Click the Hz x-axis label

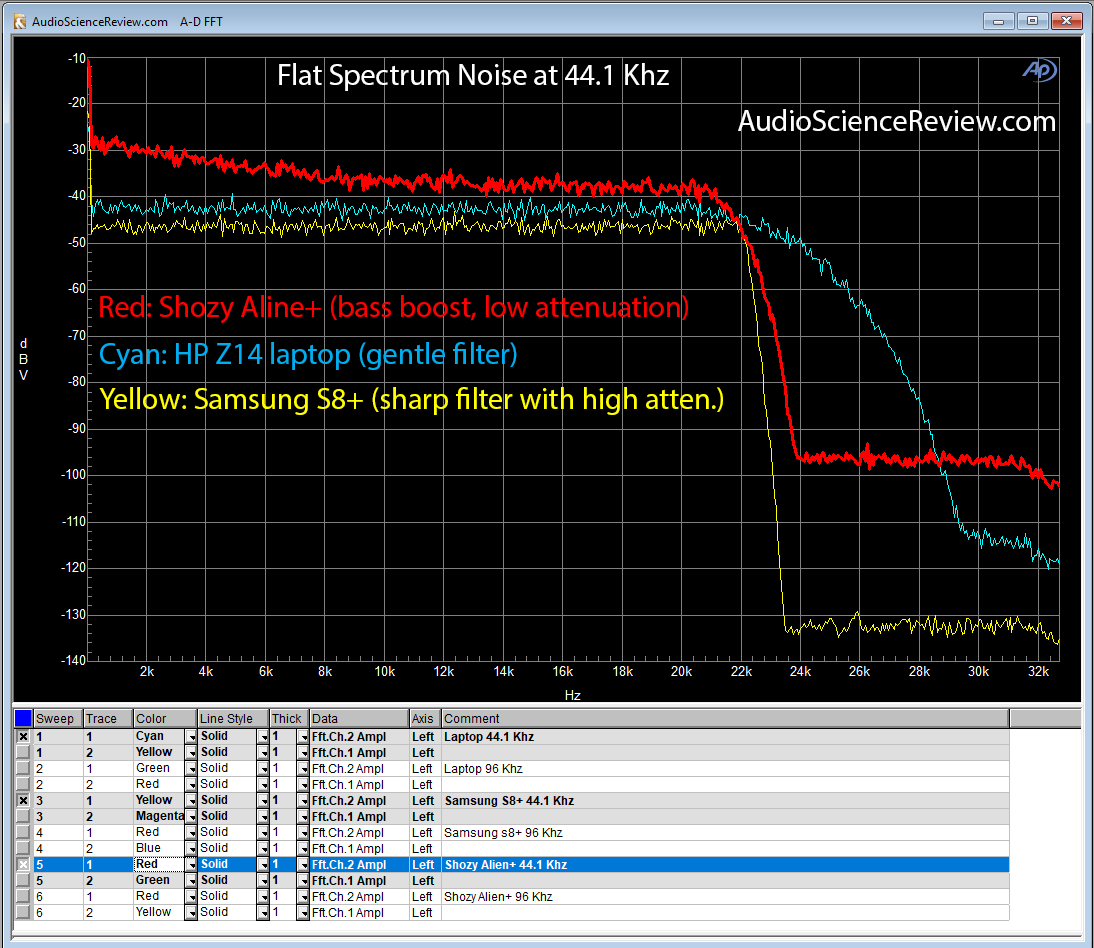pos(572,695)
